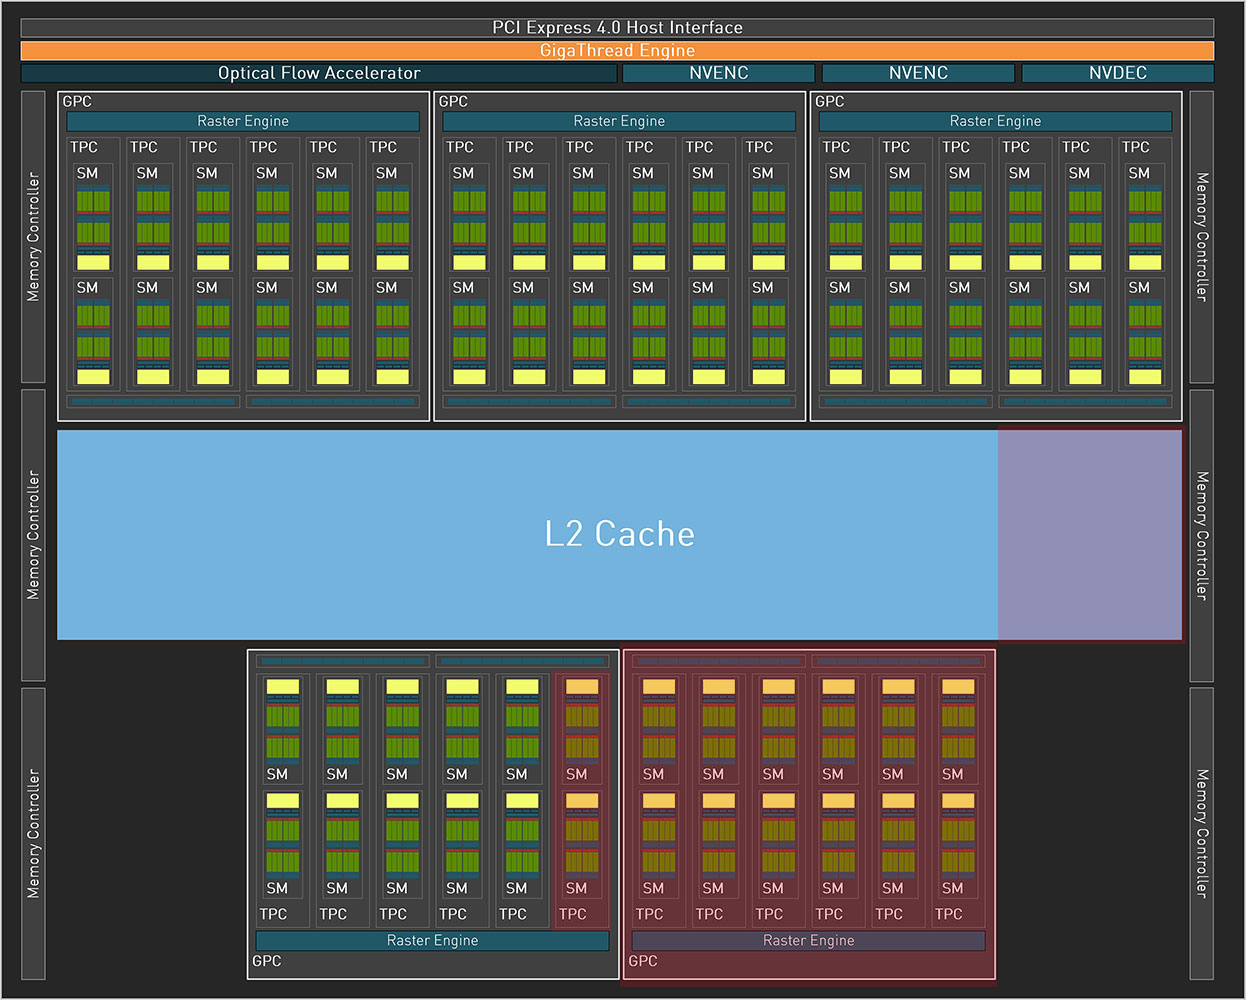Click the NVENC block beside NVDEC

coord(918,73)
